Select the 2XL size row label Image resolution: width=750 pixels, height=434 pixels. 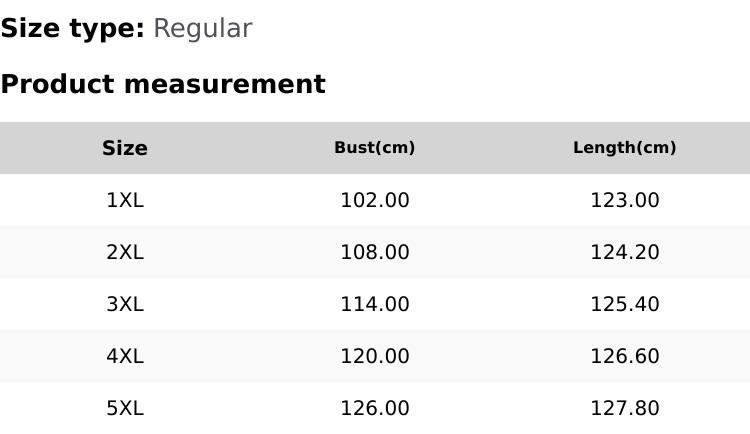[125, 252]
